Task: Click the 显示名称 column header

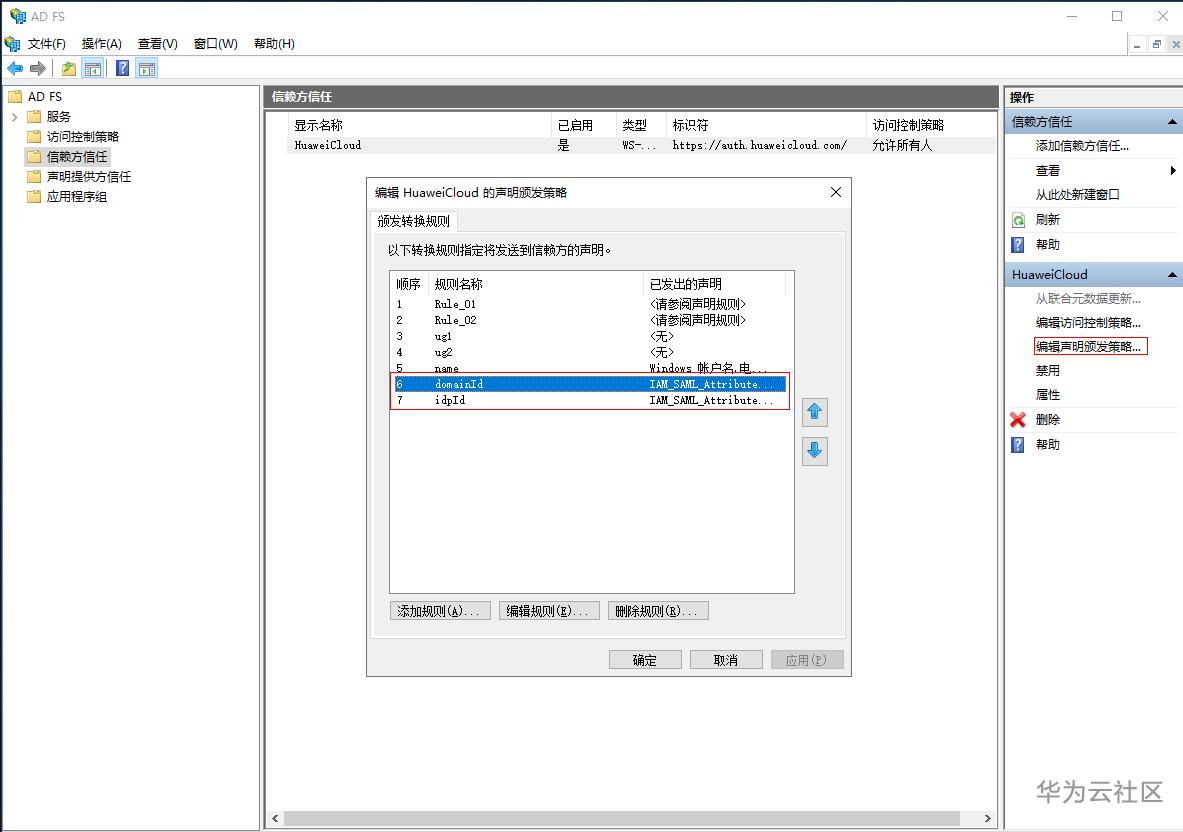Action: coord(419,125)
